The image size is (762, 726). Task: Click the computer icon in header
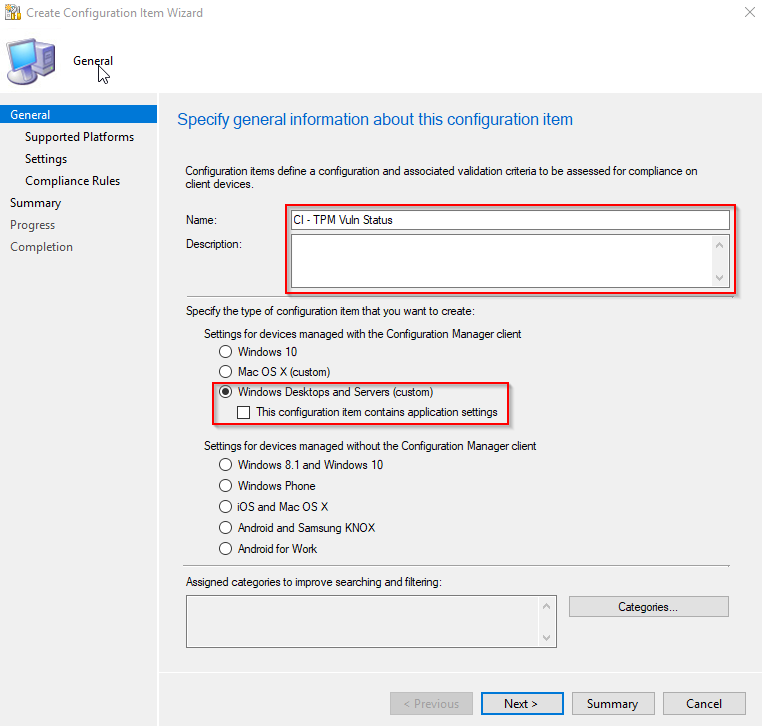31,61
